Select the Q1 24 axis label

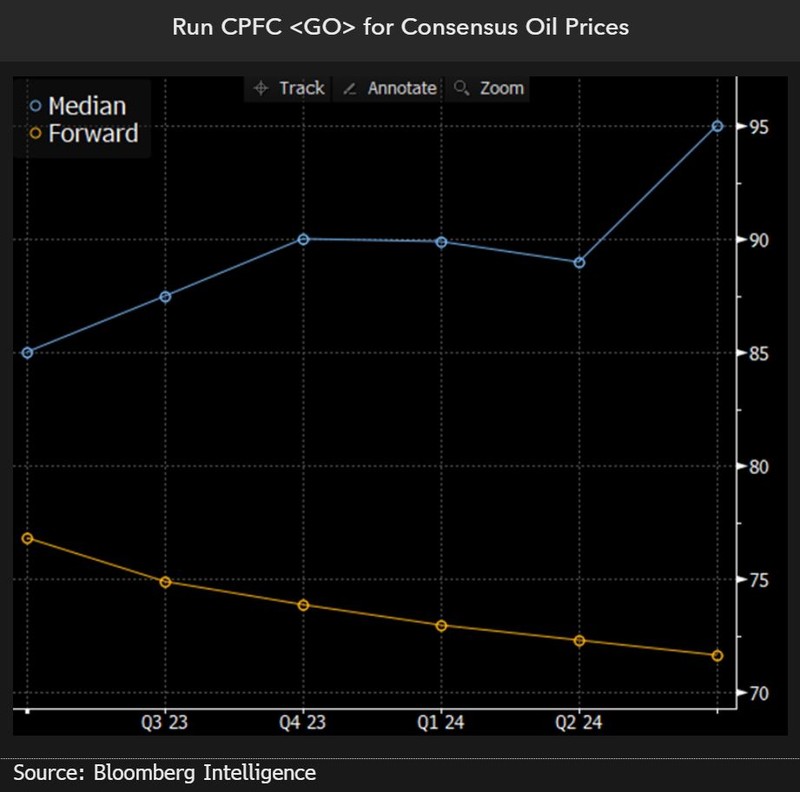pyautogui.click(x=443, y=718)
